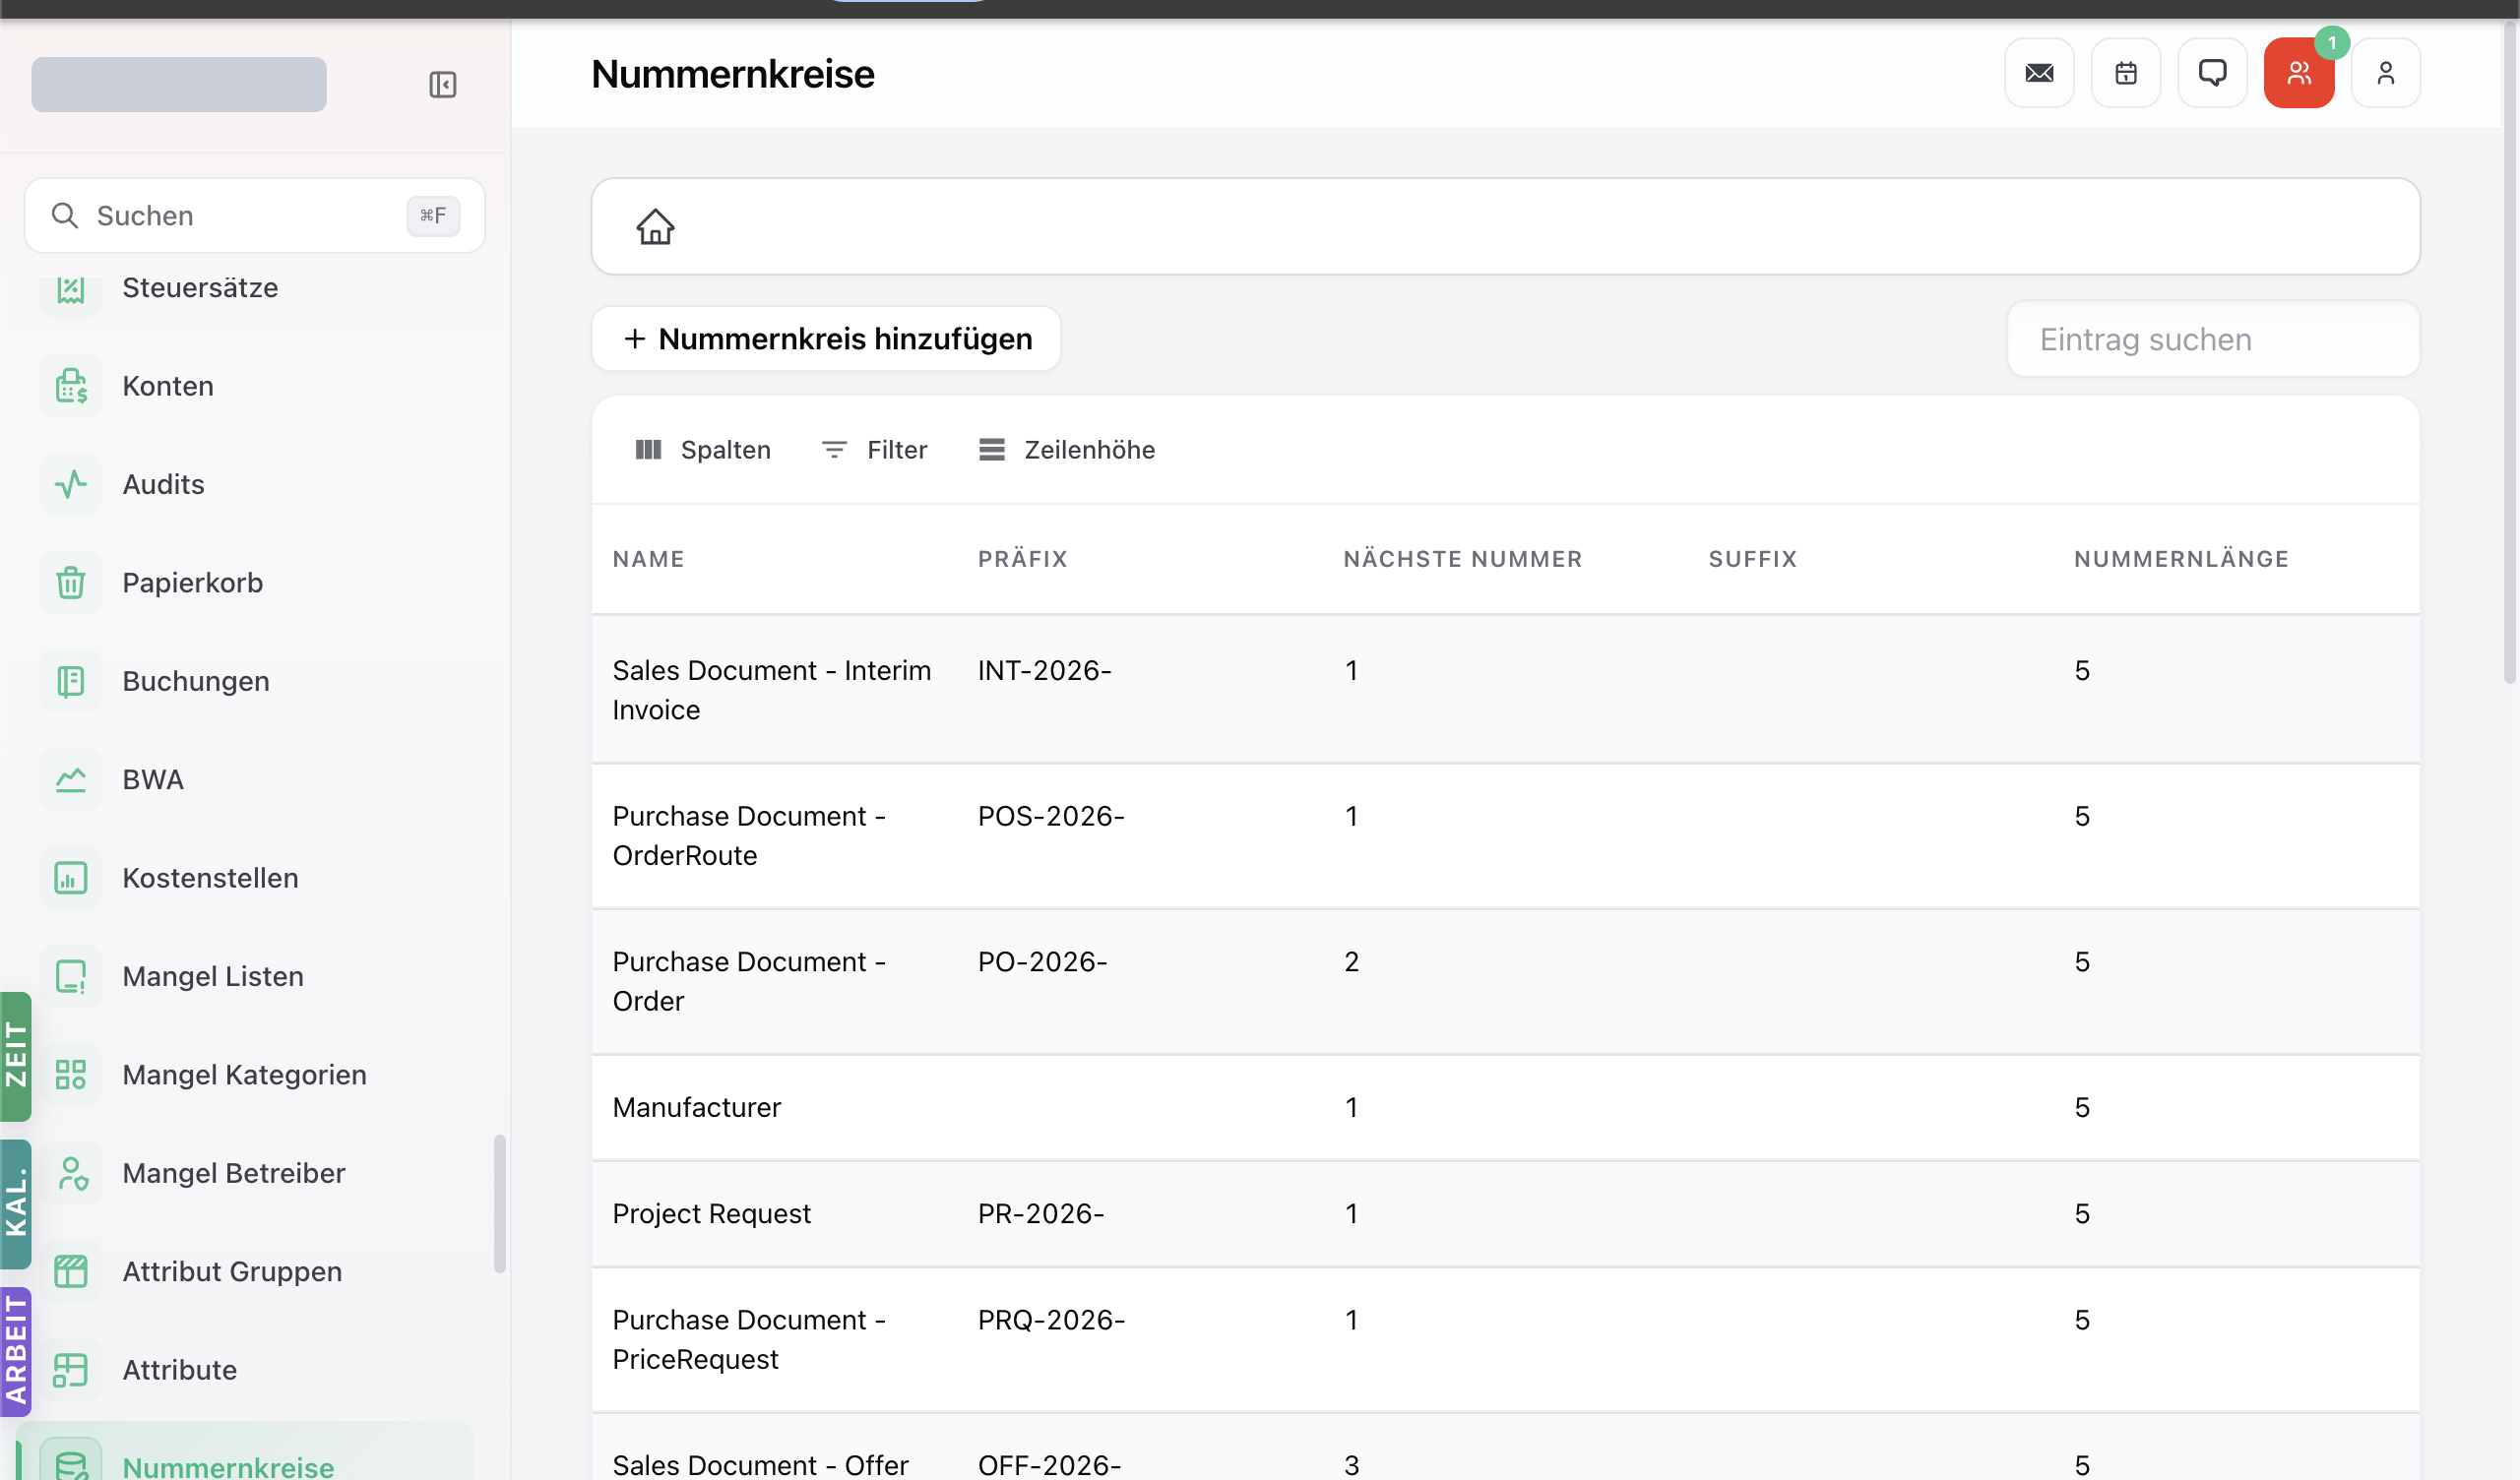This screenshot has height=1480, width=2520.
Task: Open the calendar icon in header
Action: click(2126, 73)
